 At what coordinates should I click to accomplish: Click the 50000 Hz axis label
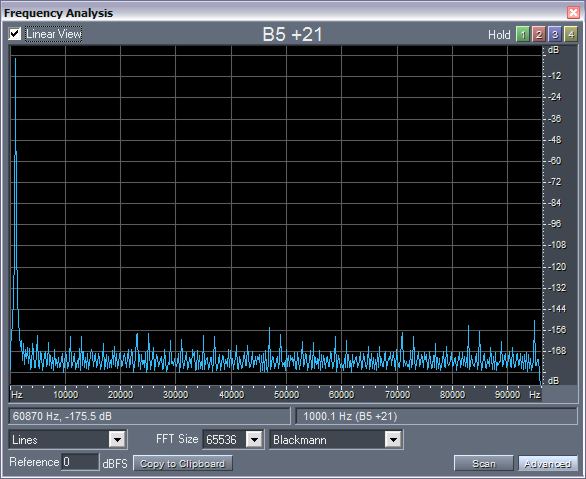click(x=286, y=395)
